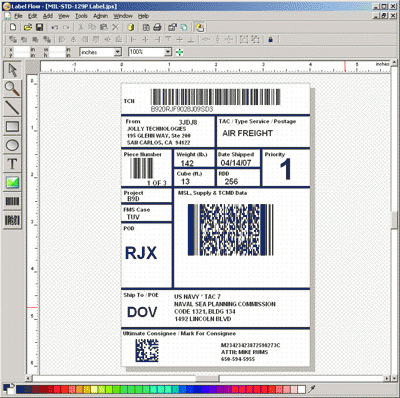Choose the line drawing tool

[x=12, y=107]
